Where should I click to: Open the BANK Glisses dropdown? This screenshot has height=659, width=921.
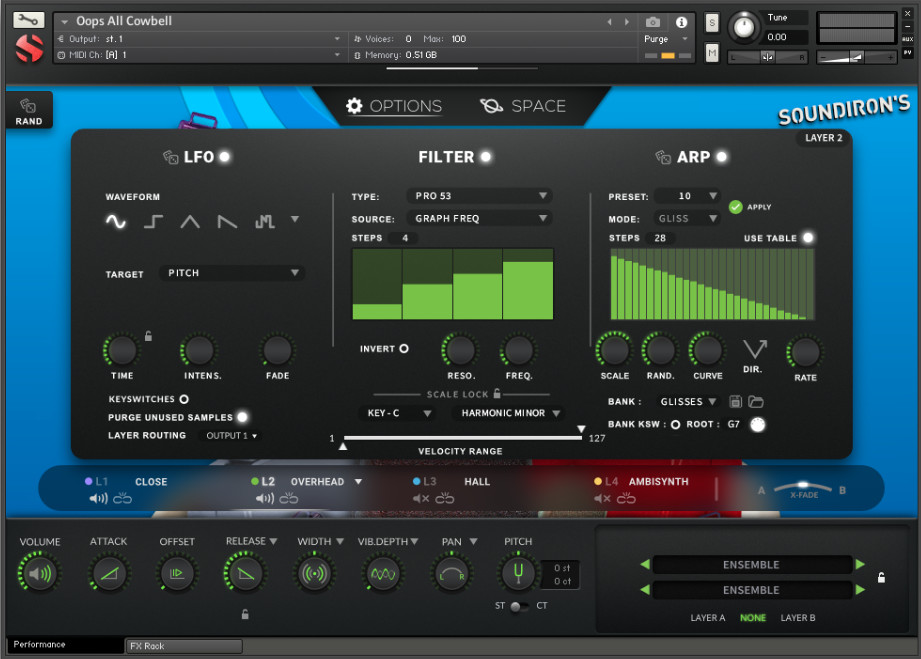click(688, 402)
